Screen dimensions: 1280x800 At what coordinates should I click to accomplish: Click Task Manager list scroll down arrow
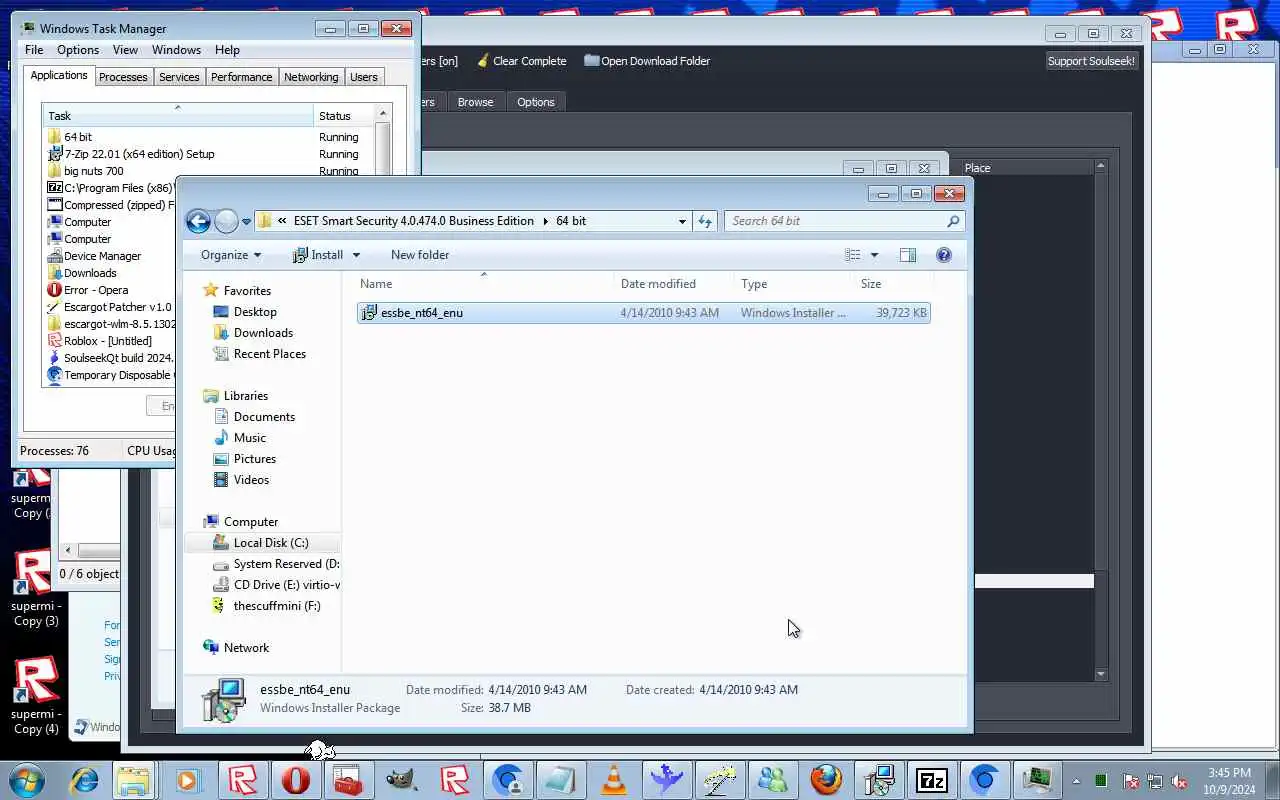(x=383, y=380)
